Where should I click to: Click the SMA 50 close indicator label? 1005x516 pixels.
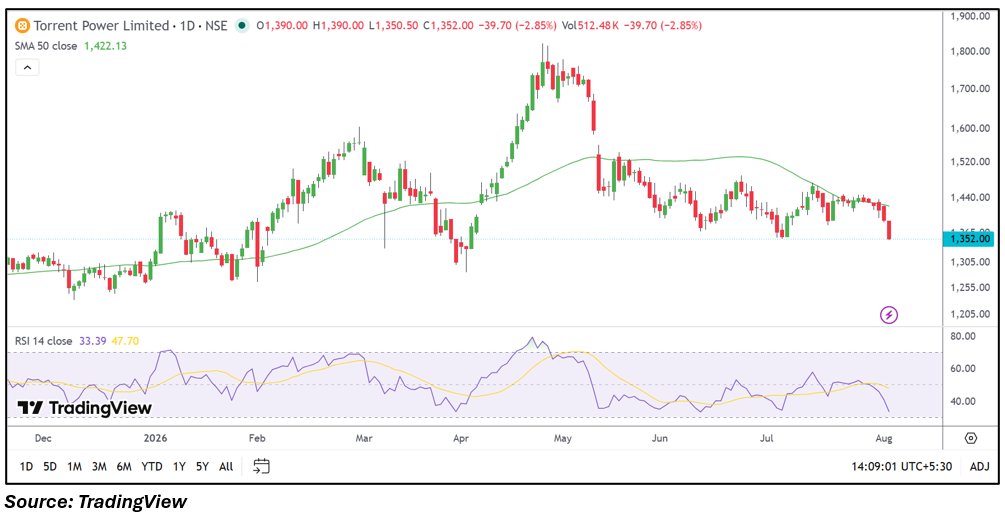tap(46, 46)
